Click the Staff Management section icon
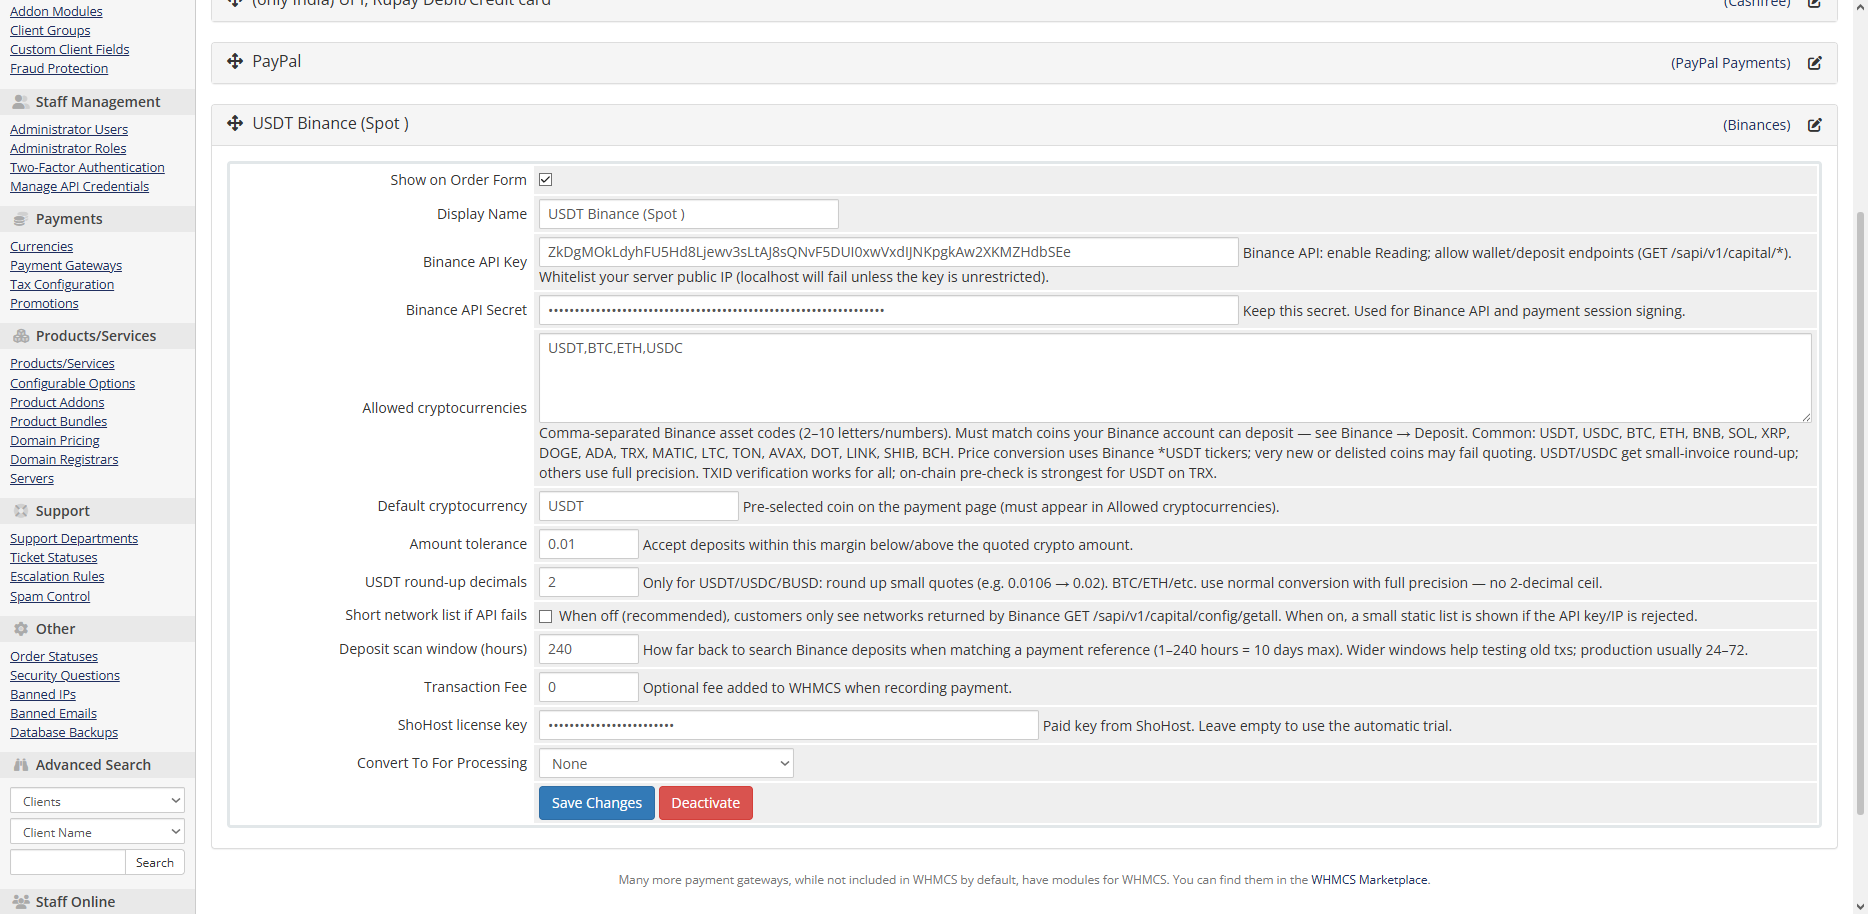Image resolution: width=1868 pixels, height=914 pixels. [x=20, y=102]
